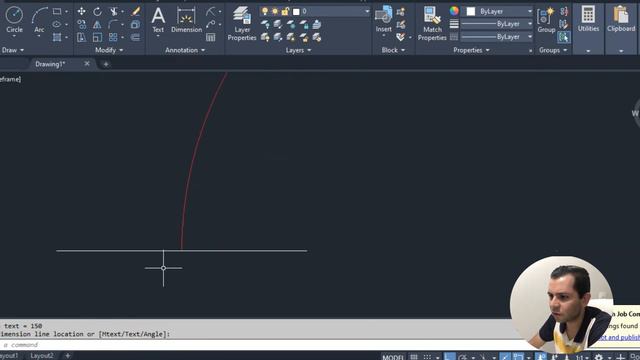Toggle layer on/off lightbulb in layer dropdown
This screenshot has width=640, height=360.
coord(265,11)
